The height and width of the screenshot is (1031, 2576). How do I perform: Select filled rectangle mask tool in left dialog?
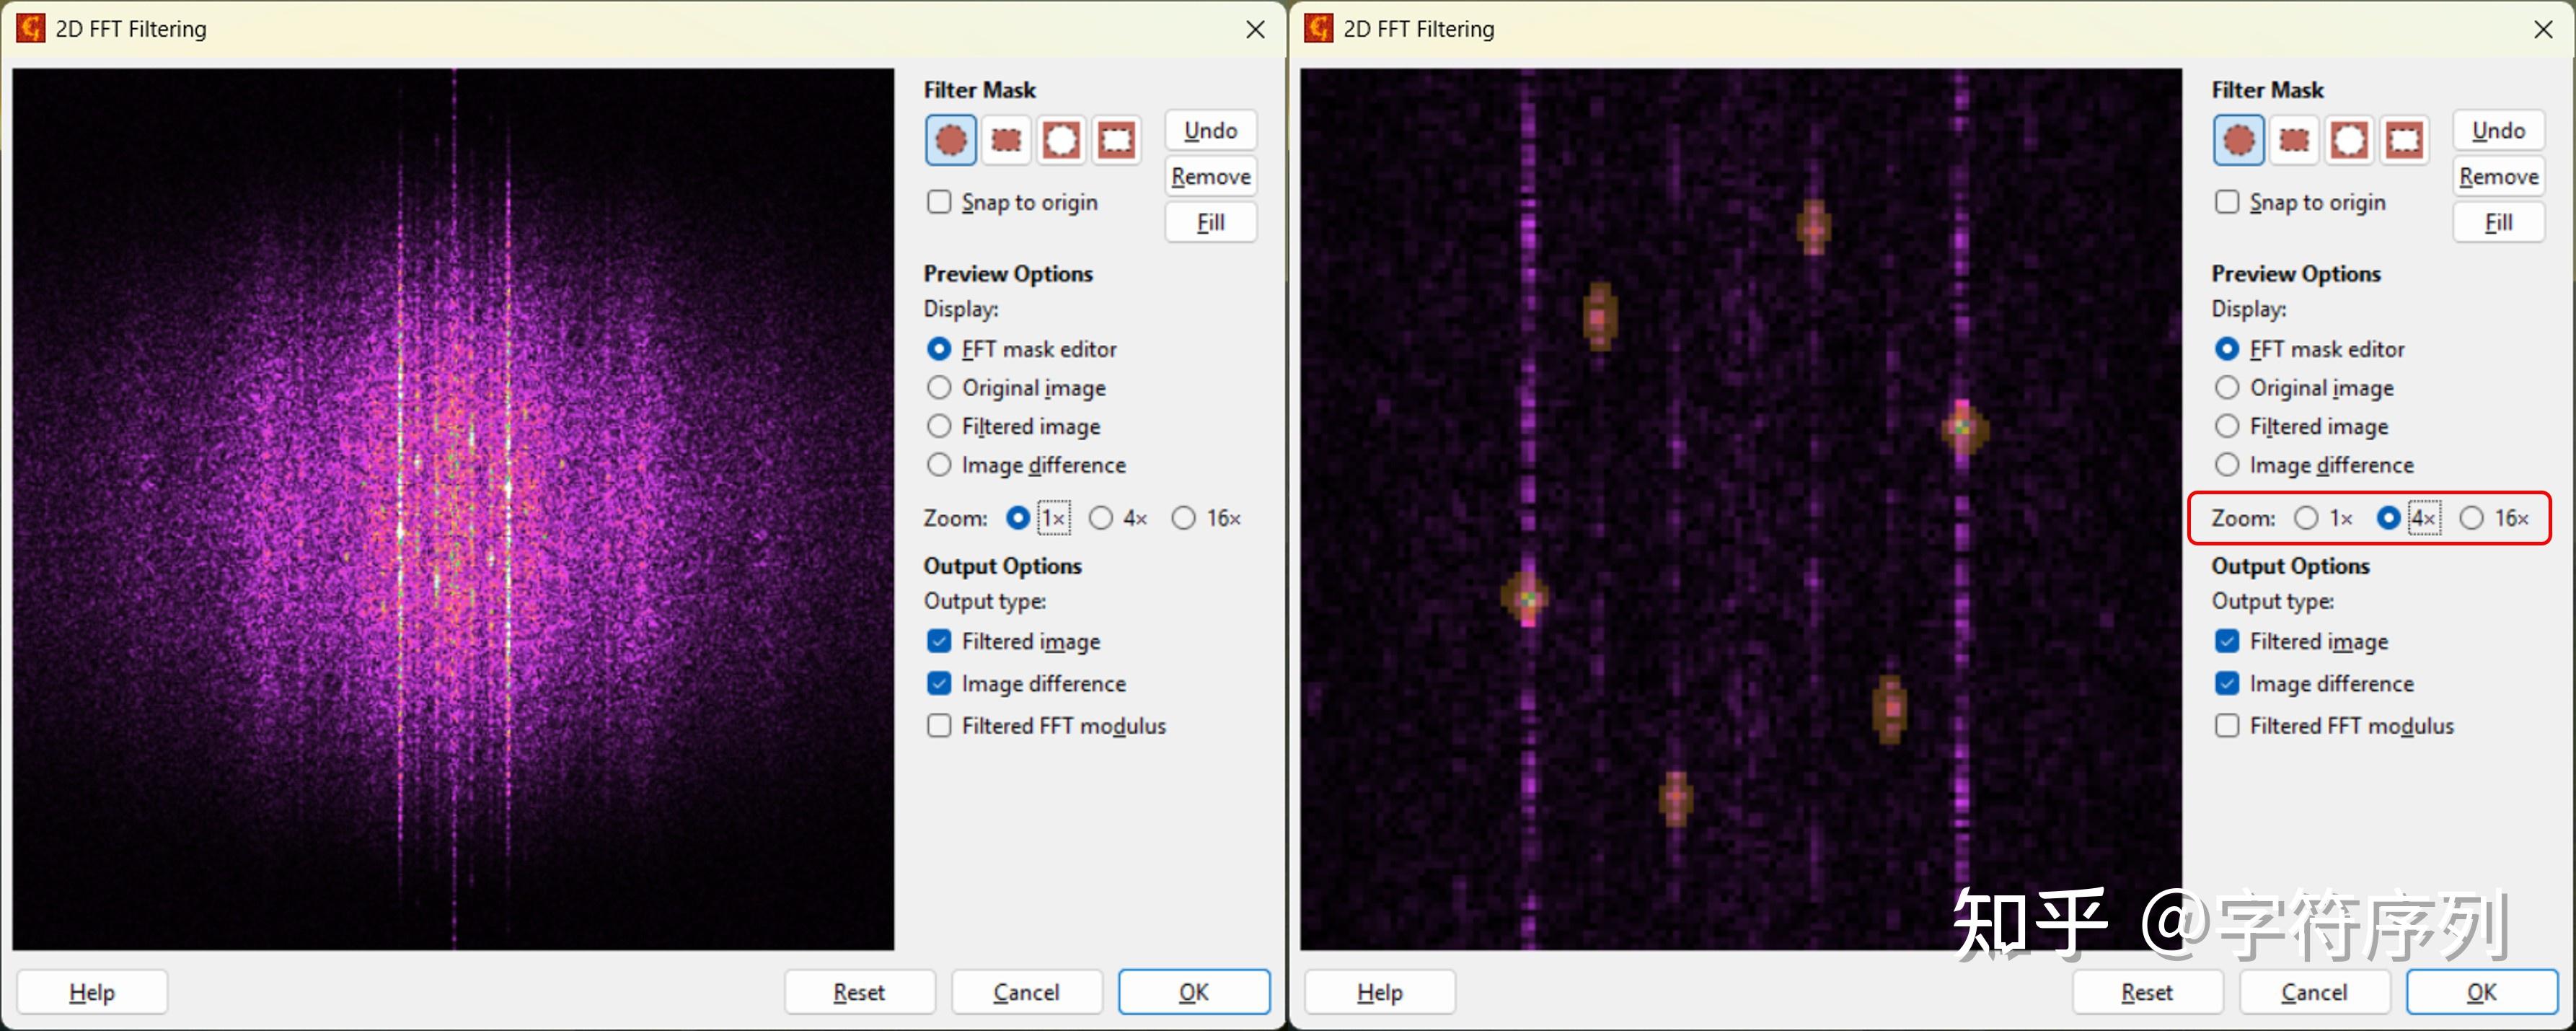click(1005, 140)
